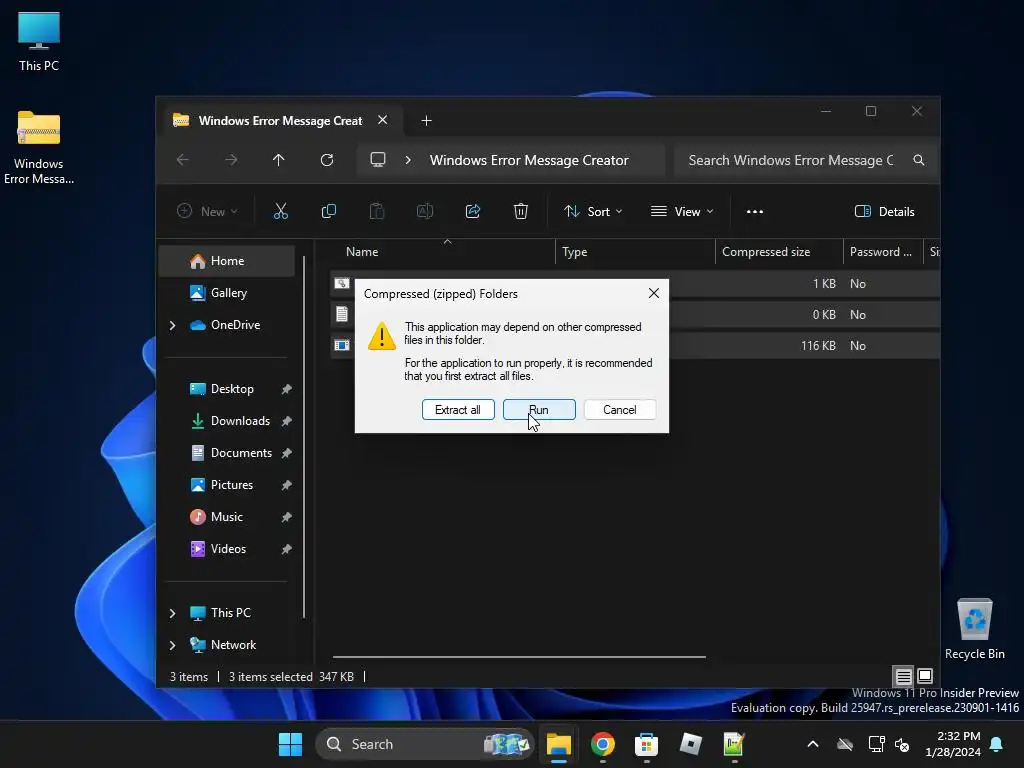
Task: Select Network in the navigation pane
Action: click(x=232, y=645)
